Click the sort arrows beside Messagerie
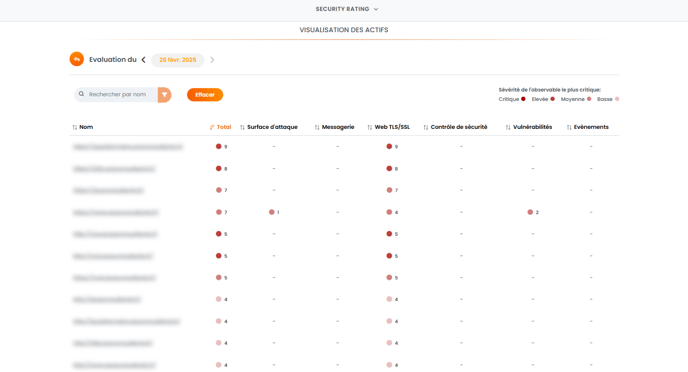The width and height of the screenshot is (688, 372). 317,127
